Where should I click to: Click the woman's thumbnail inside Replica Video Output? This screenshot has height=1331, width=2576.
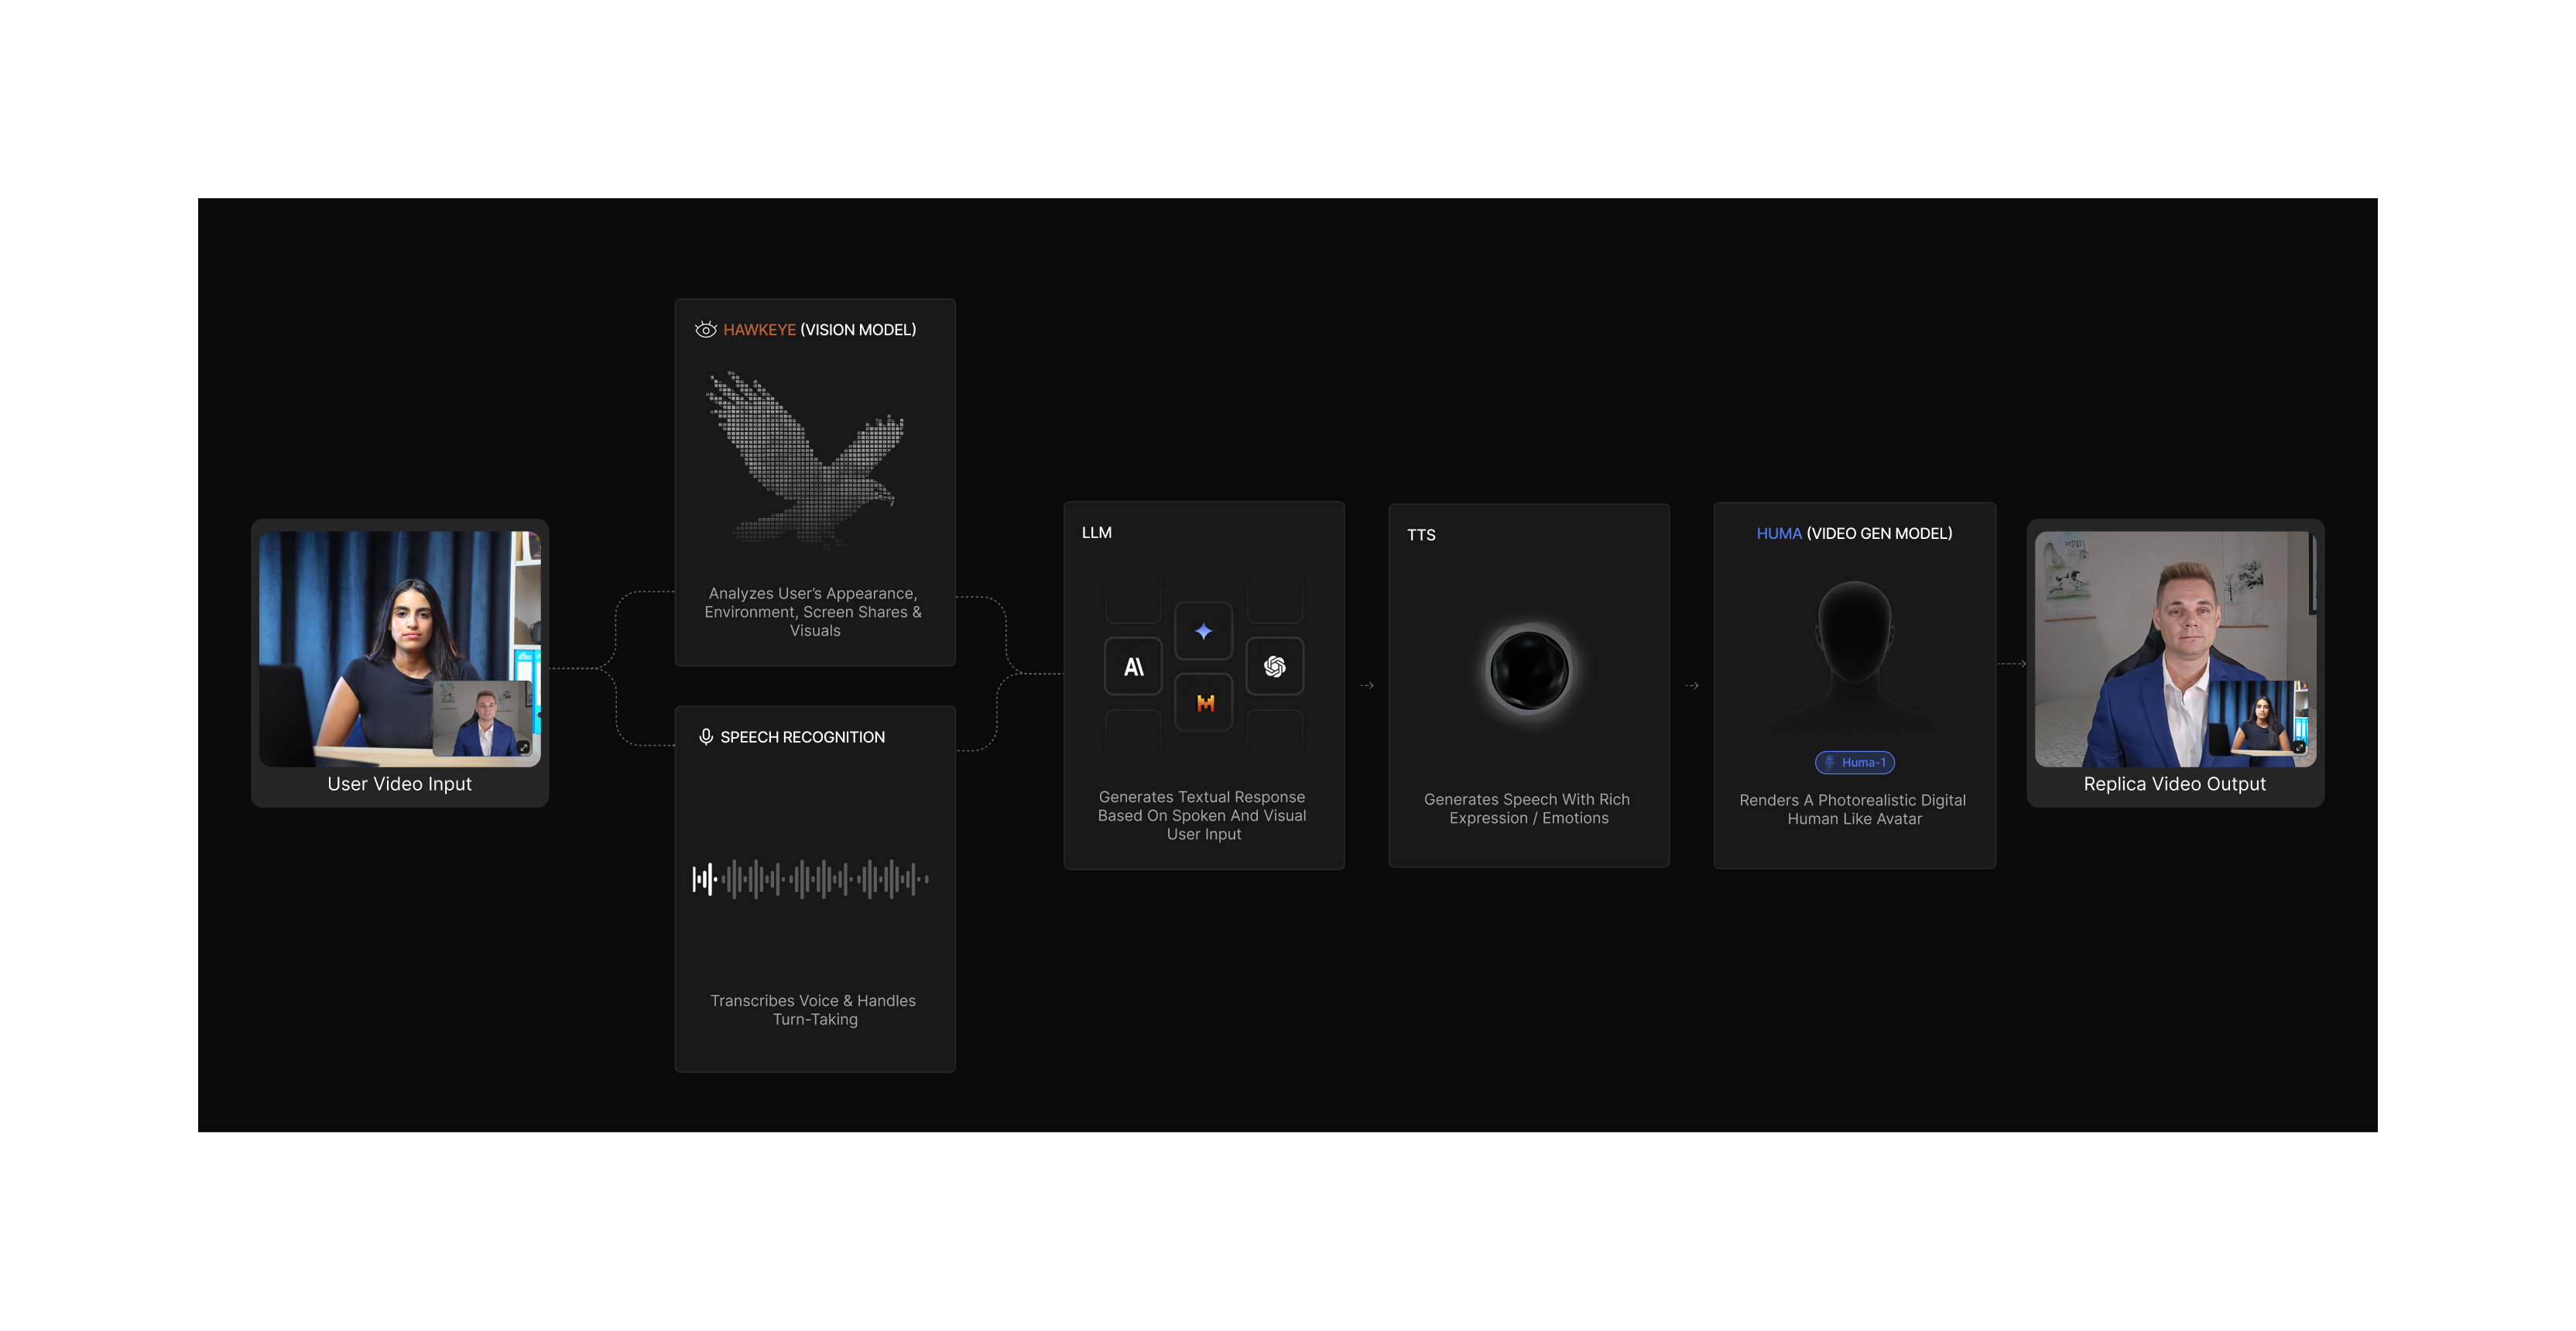(2259, 718)
